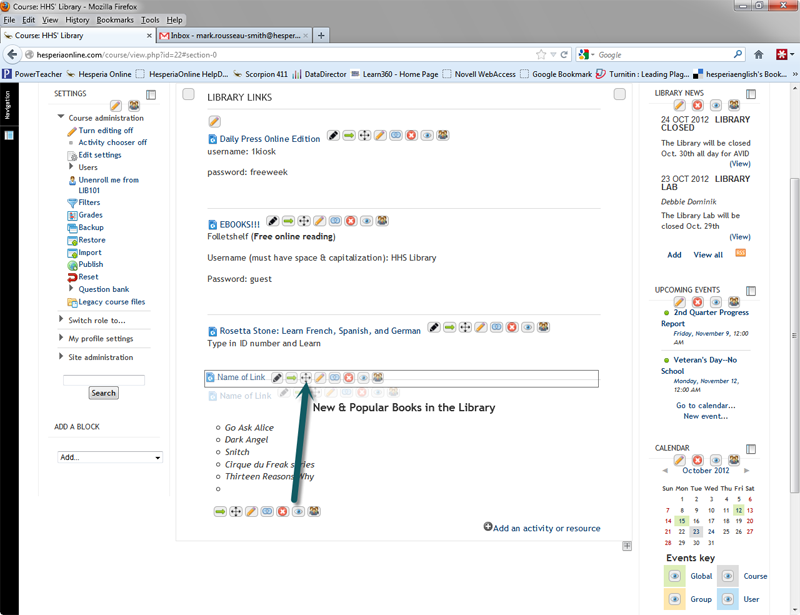
Task: Open update settings for Rosetta Stone link
Action: 481,327
